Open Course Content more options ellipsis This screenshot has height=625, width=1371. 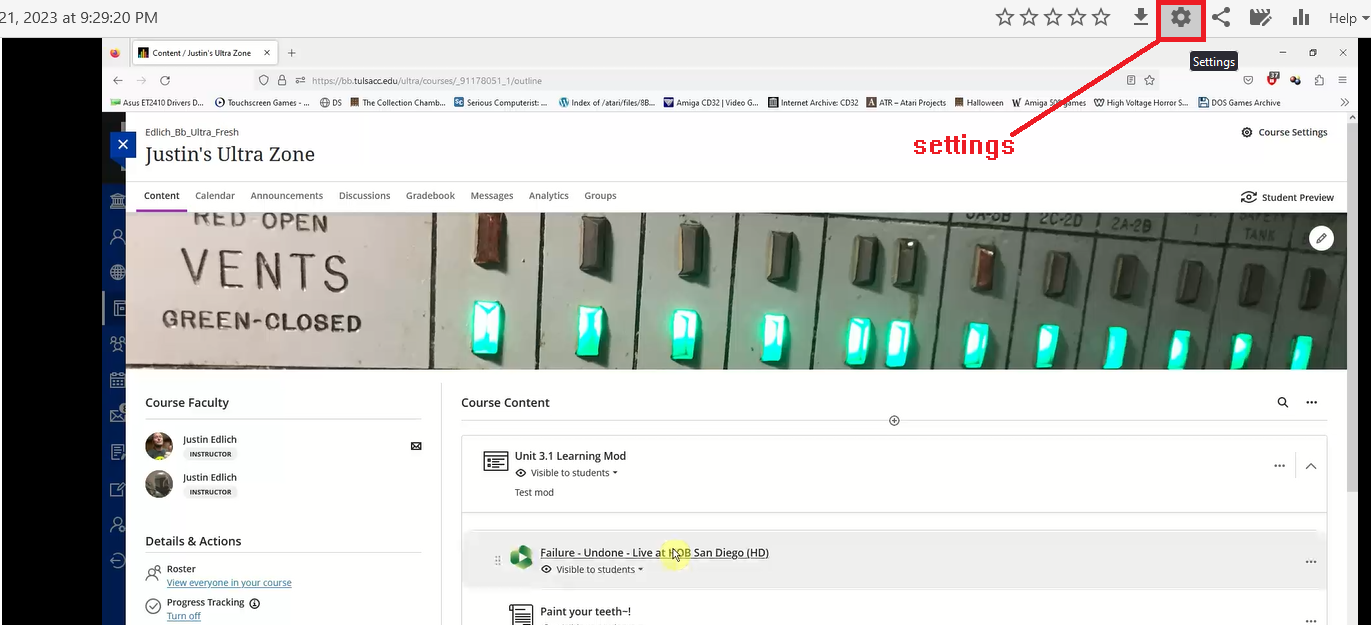1312,402
